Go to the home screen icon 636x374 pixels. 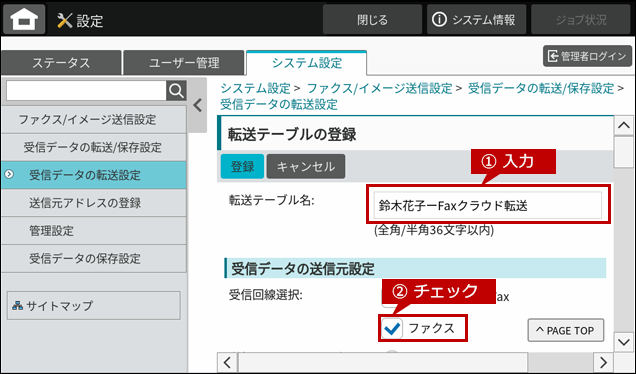pos(24,19)
